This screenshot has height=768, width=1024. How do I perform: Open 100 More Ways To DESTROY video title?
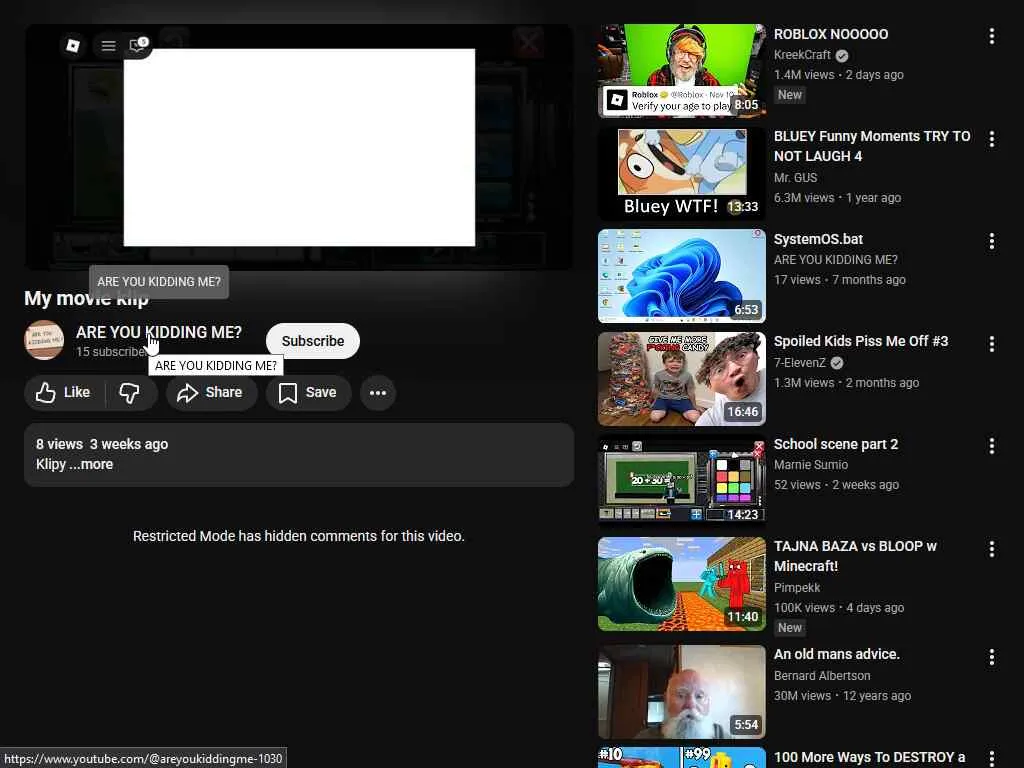(869, 758)
